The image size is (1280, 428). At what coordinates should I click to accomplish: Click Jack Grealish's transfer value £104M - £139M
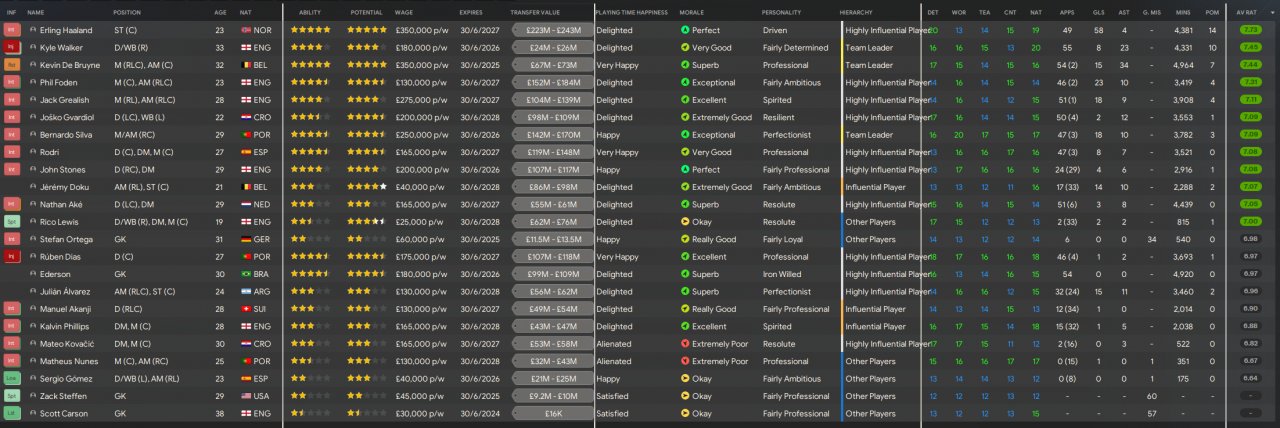coord(552,100)
